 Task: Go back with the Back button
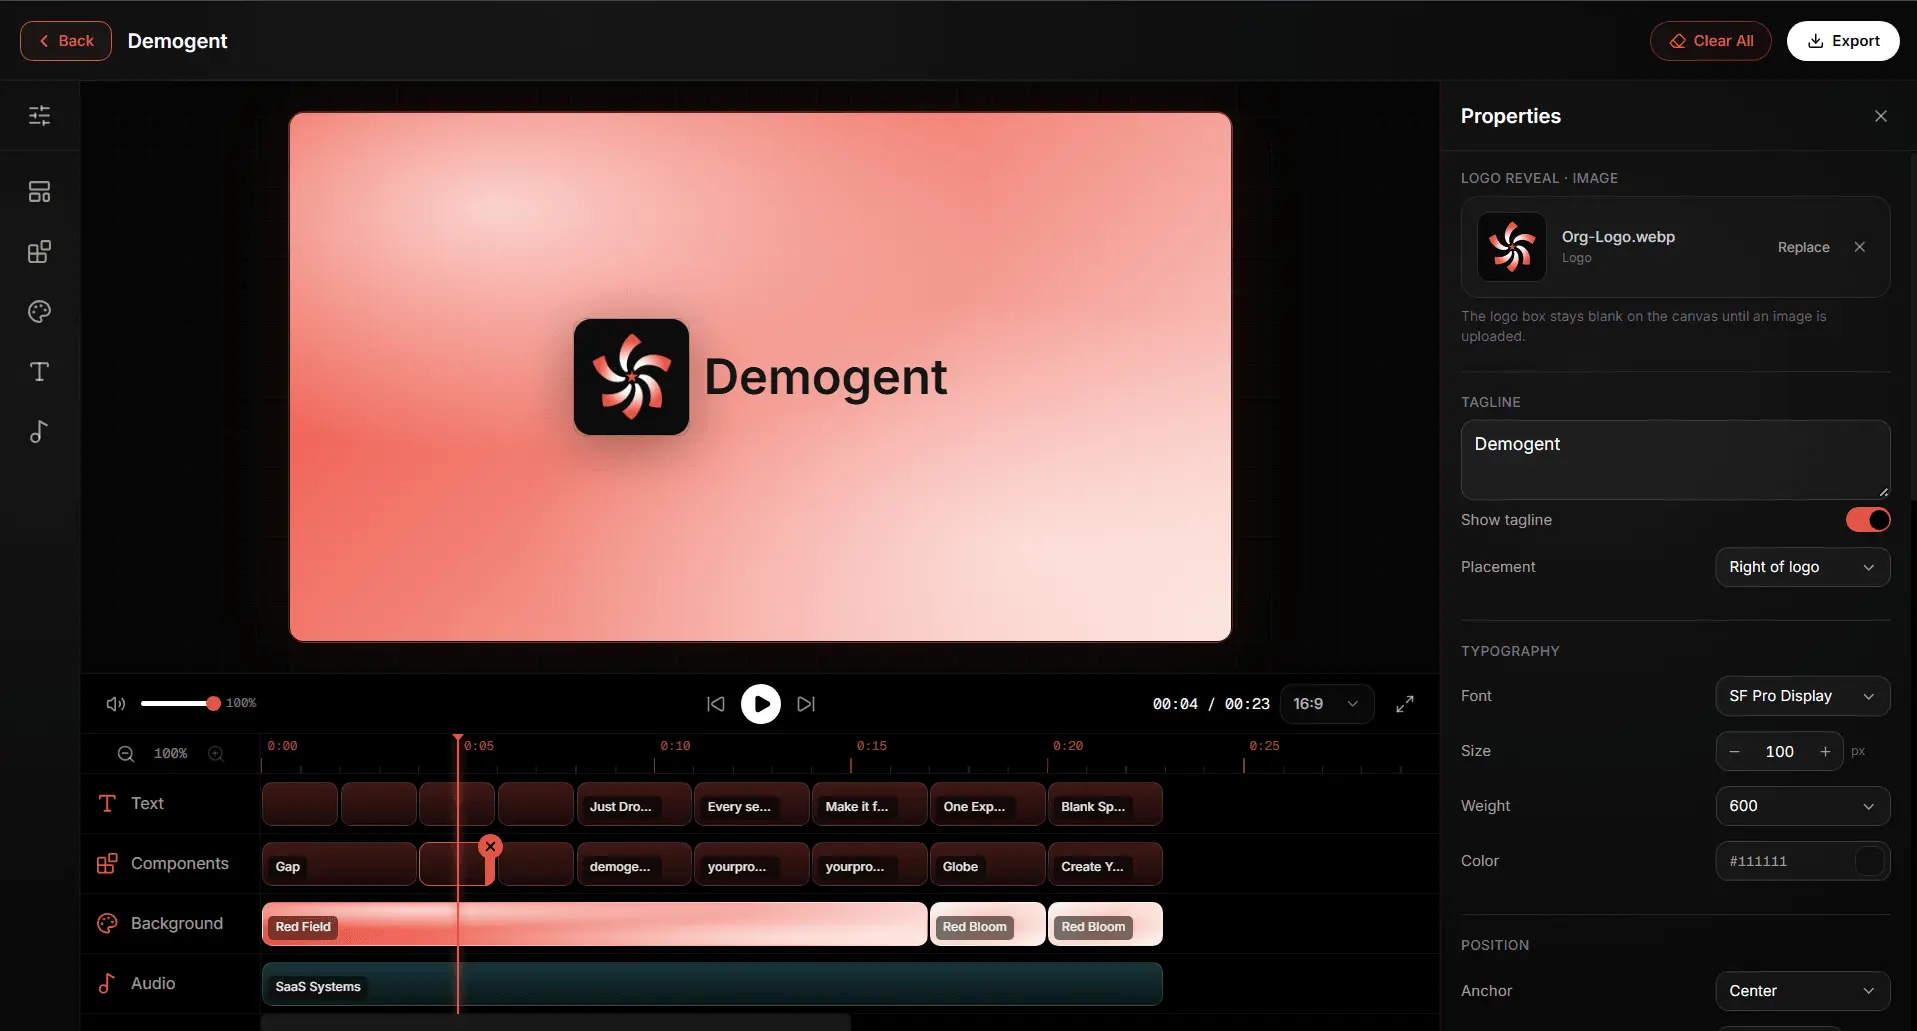pyautogui.click(x=66, y=41)
